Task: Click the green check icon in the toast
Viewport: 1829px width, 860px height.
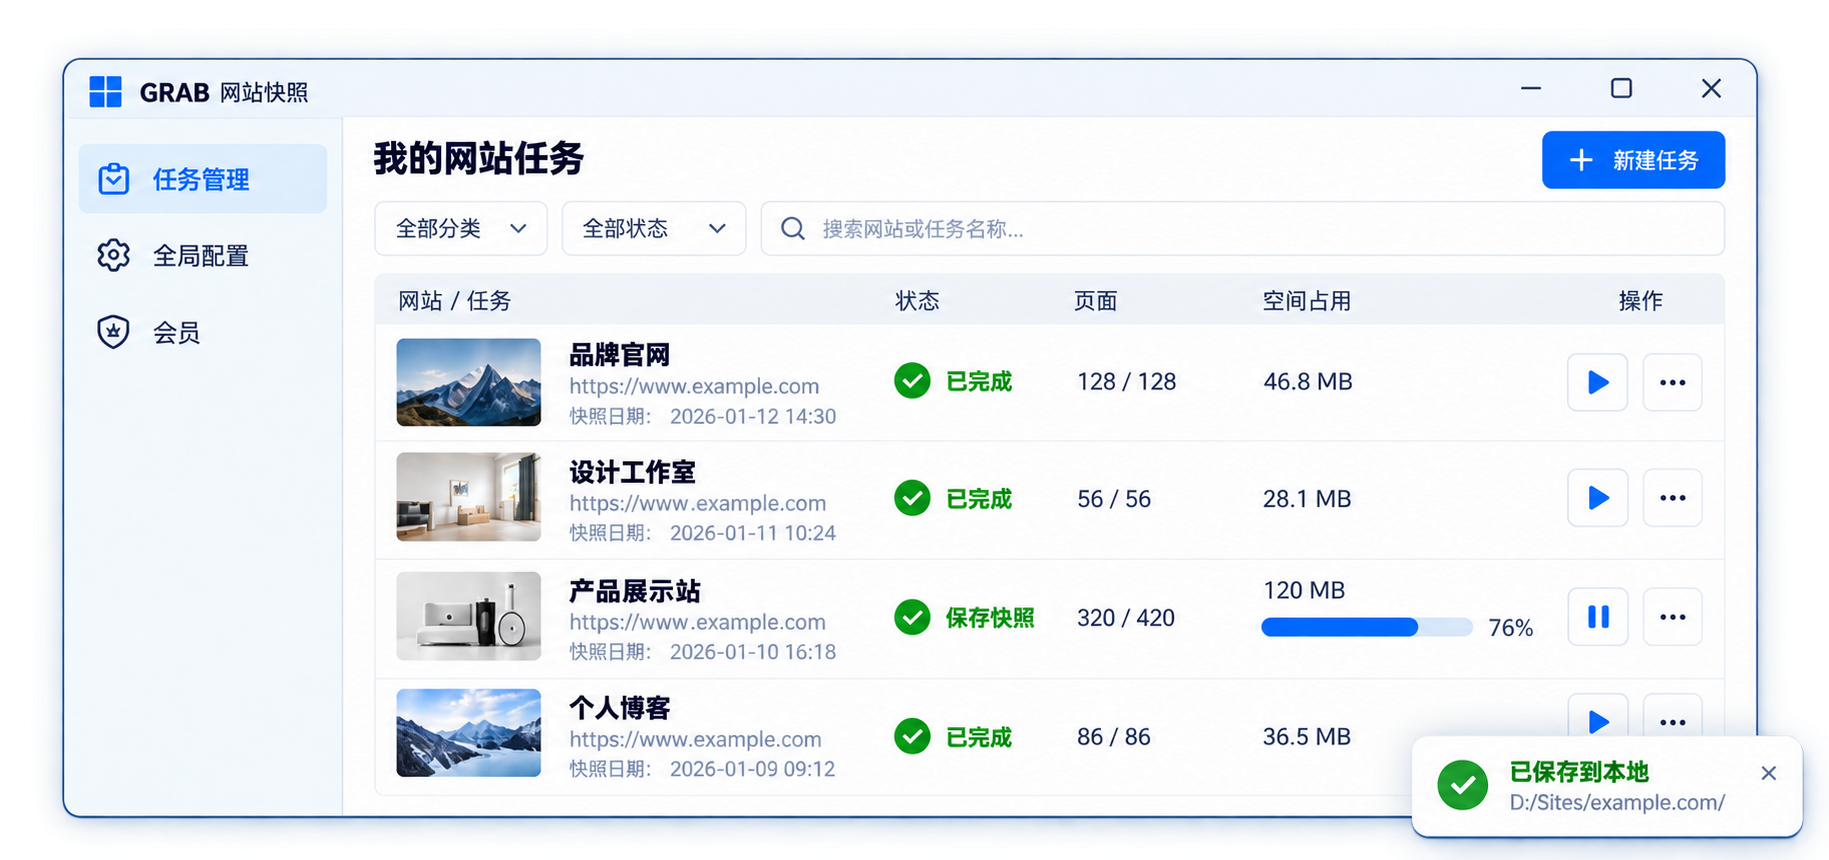Action: coord(1463,786)
